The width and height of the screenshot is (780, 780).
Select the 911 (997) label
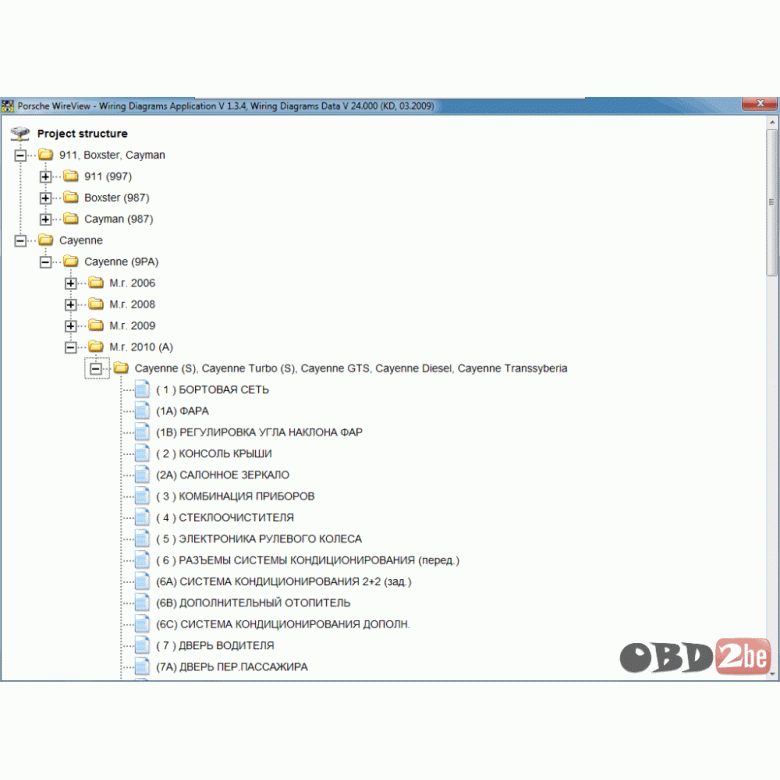point(108,177)
